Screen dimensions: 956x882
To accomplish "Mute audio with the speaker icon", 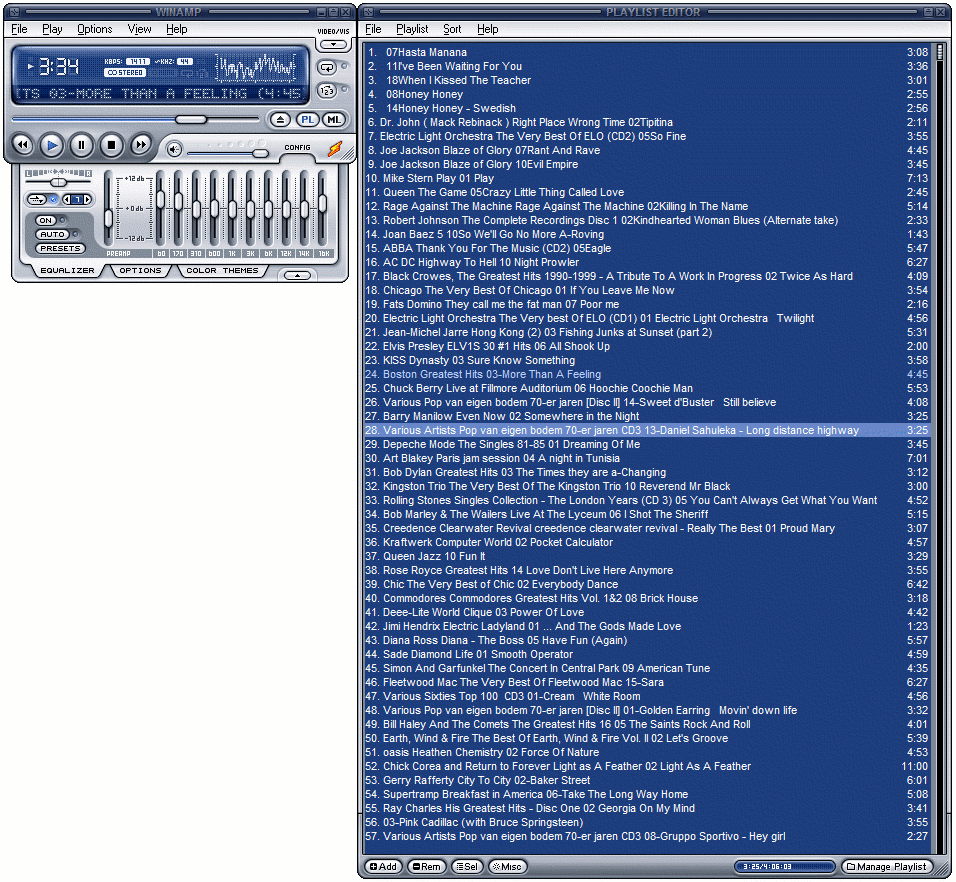I will [x=174, y=149].
